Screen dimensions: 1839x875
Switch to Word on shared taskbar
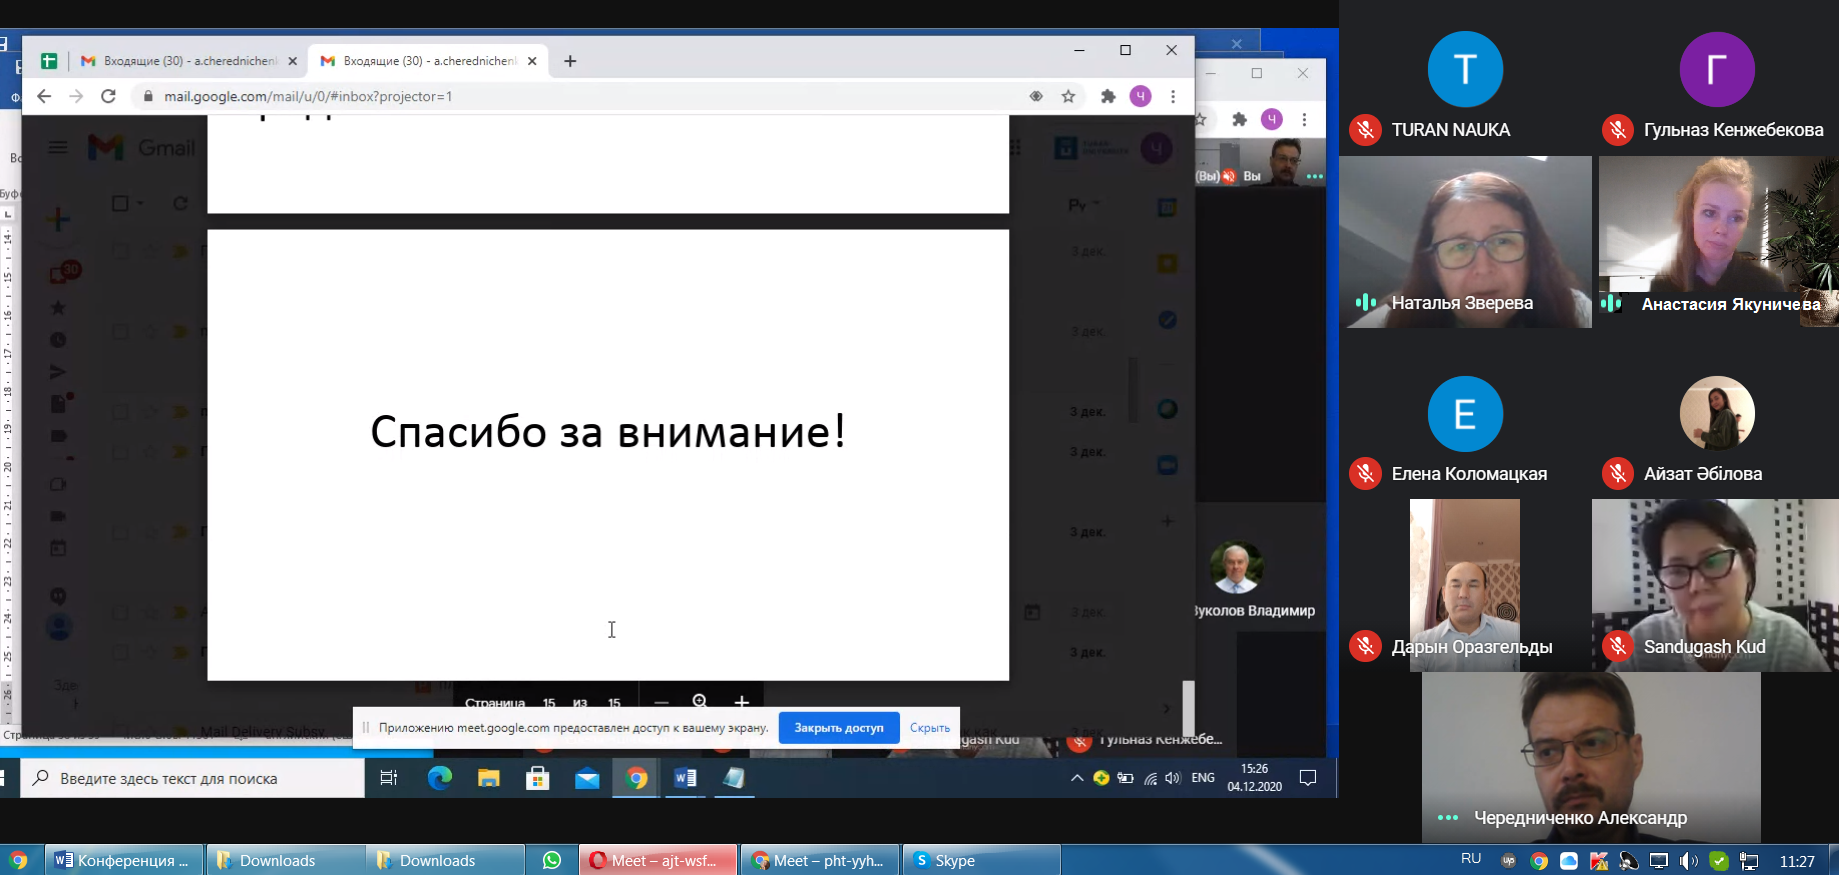click(685, 778)
